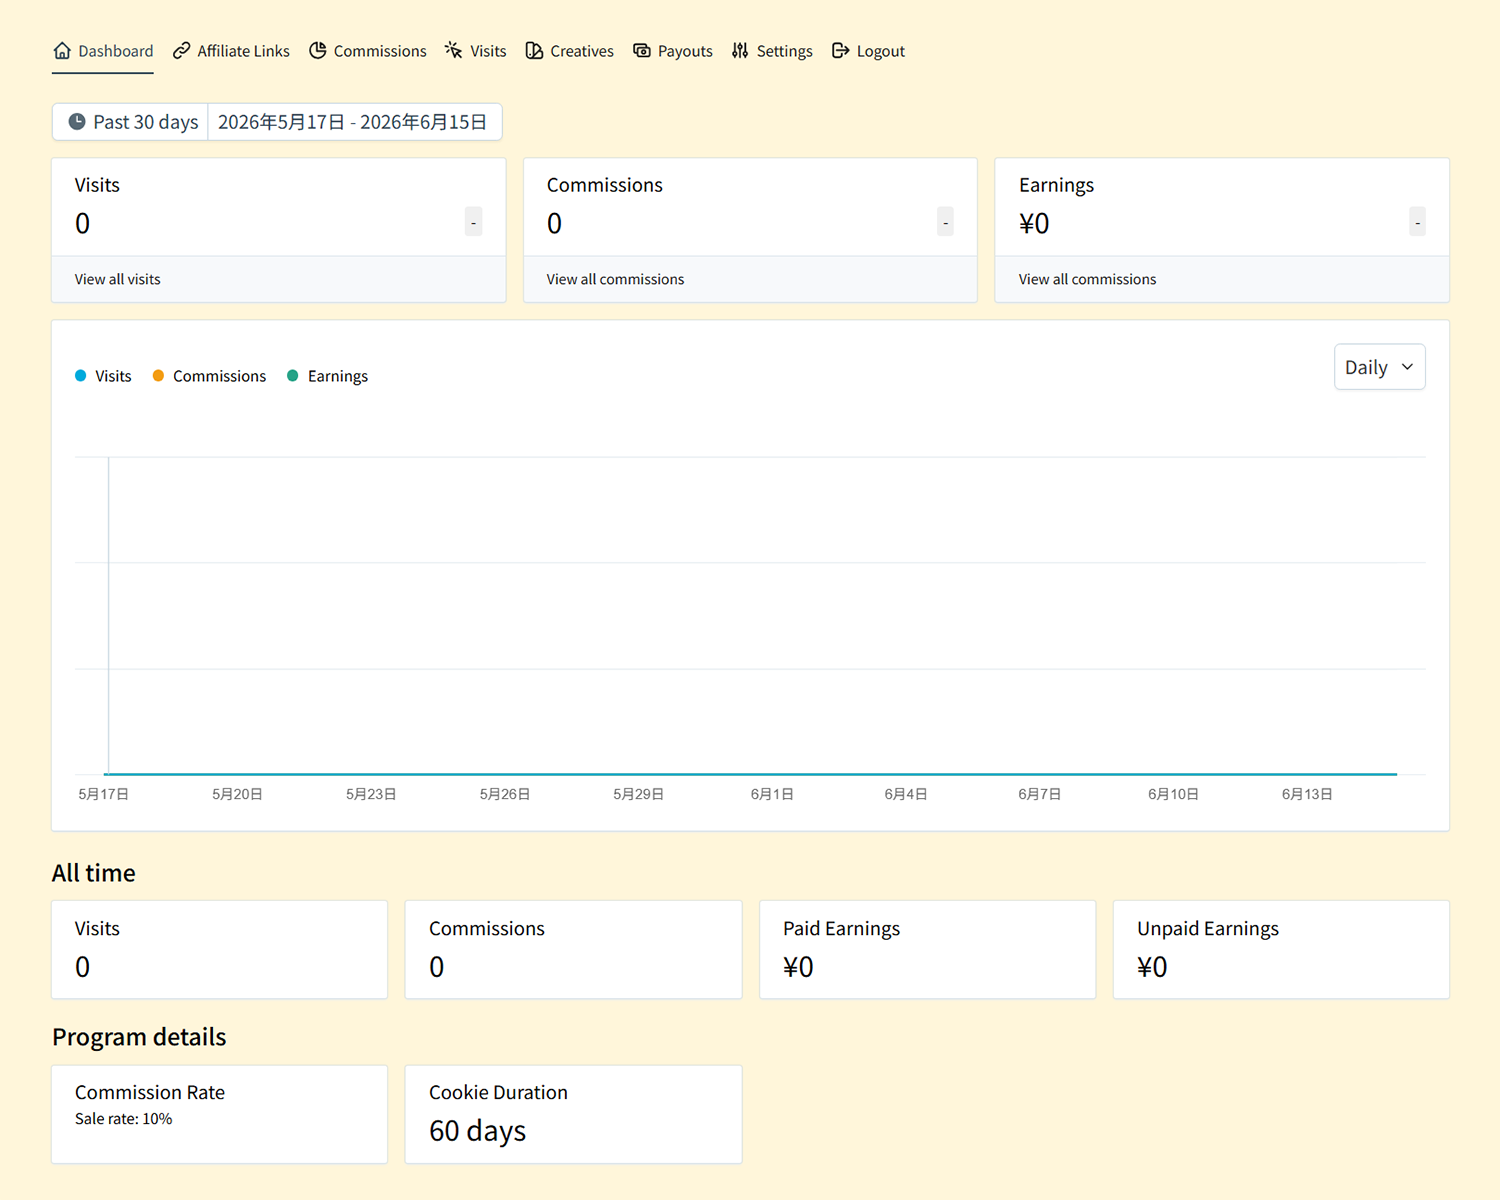The image size is (1500, 1200).
Task: Click View all commissions under Commissions card
Action: 615,279
